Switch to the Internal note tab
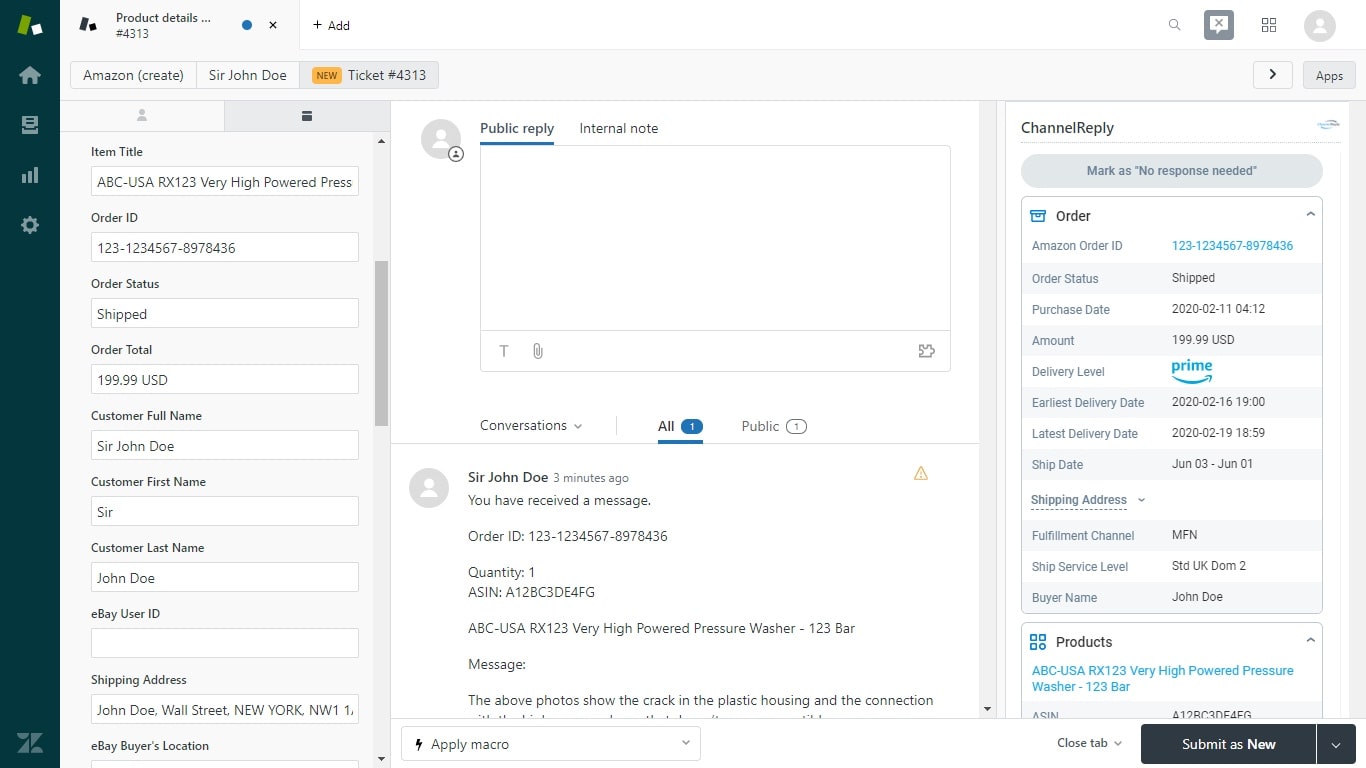 pyautogui.click(x=618, y=128)
